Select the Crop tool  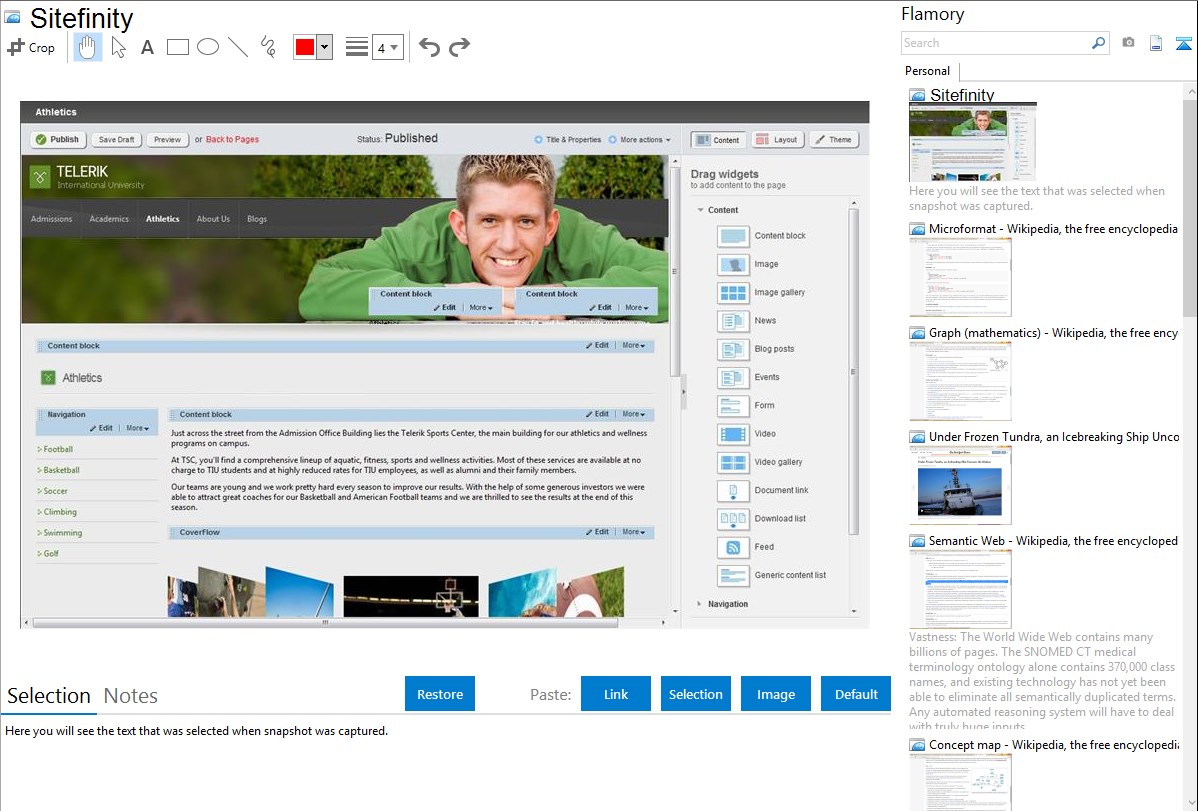coord(31,47)
